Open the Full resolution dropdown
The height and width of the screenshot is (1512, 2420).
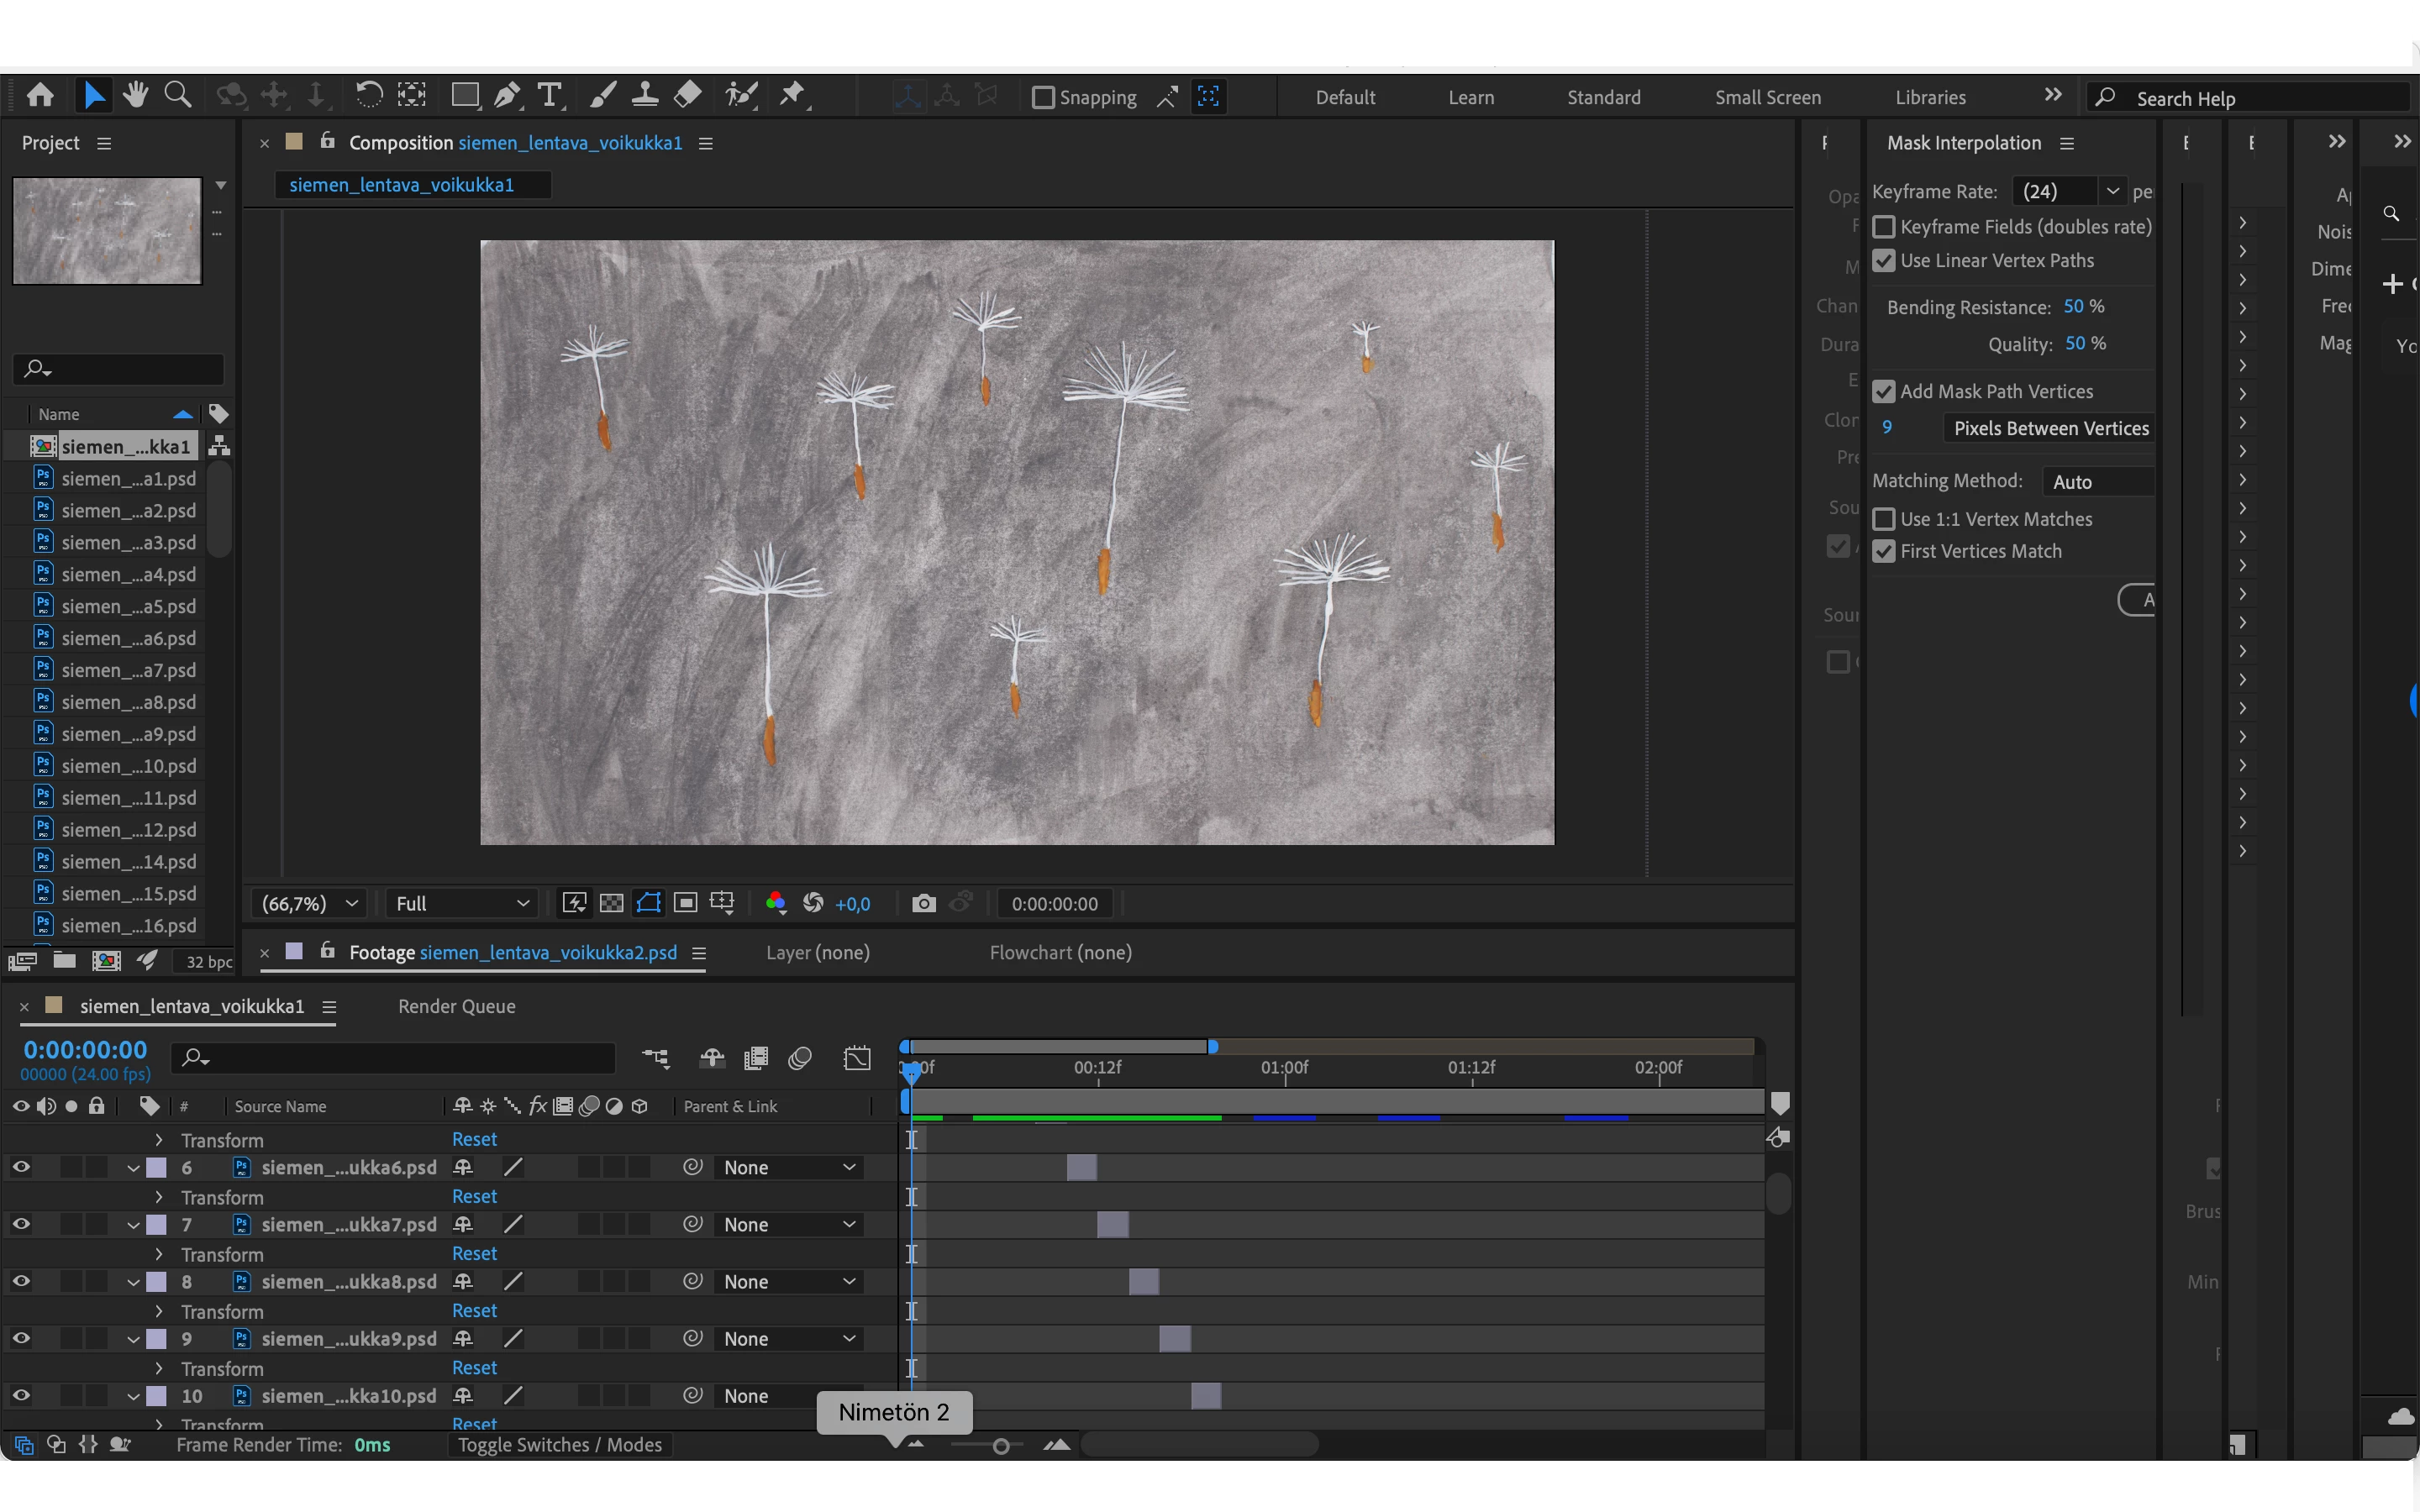[461, 904]
